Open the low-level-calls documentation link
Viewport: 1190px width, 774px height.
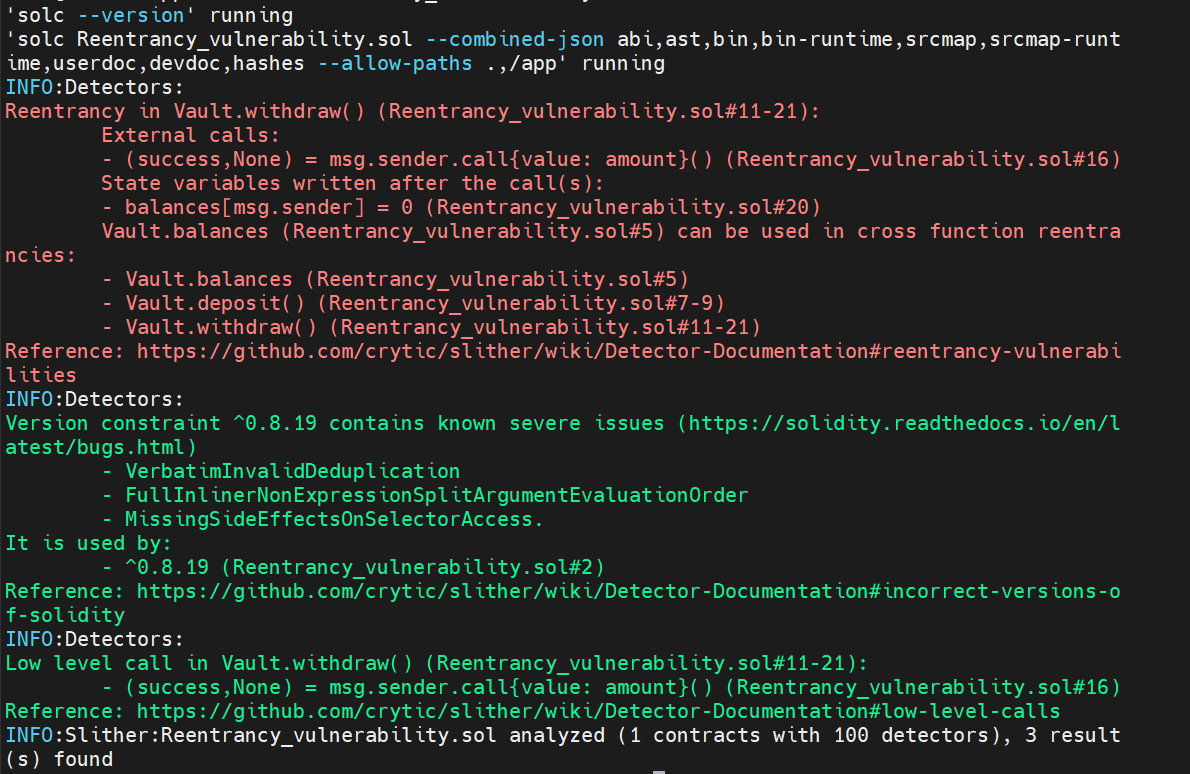click(598, 711)
